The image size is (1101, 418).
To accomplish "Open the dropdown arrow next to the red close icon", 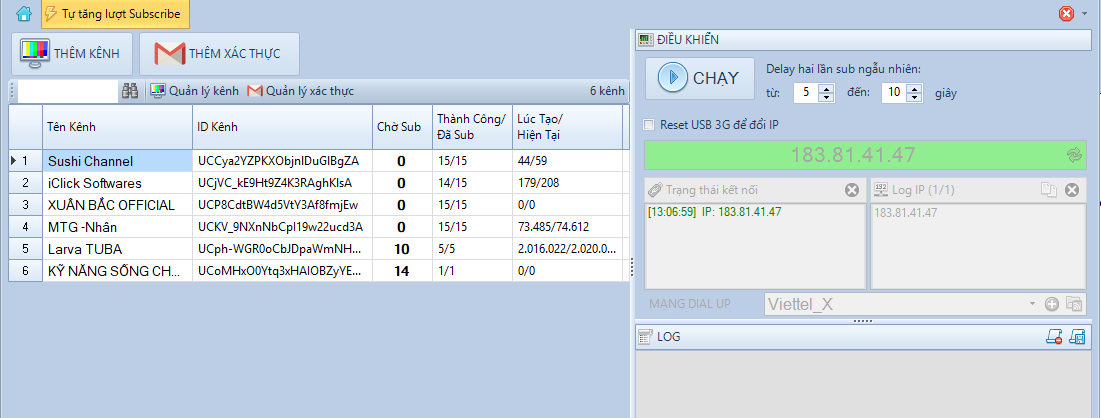I will tap(1084, 14).
